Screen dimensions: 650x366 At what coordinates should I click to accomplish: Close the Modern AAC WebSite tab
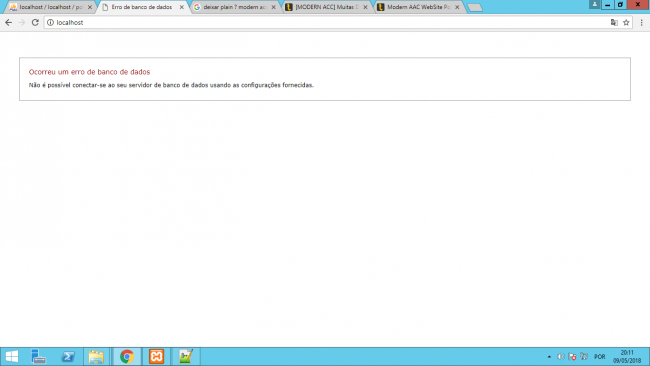[457, 7]
